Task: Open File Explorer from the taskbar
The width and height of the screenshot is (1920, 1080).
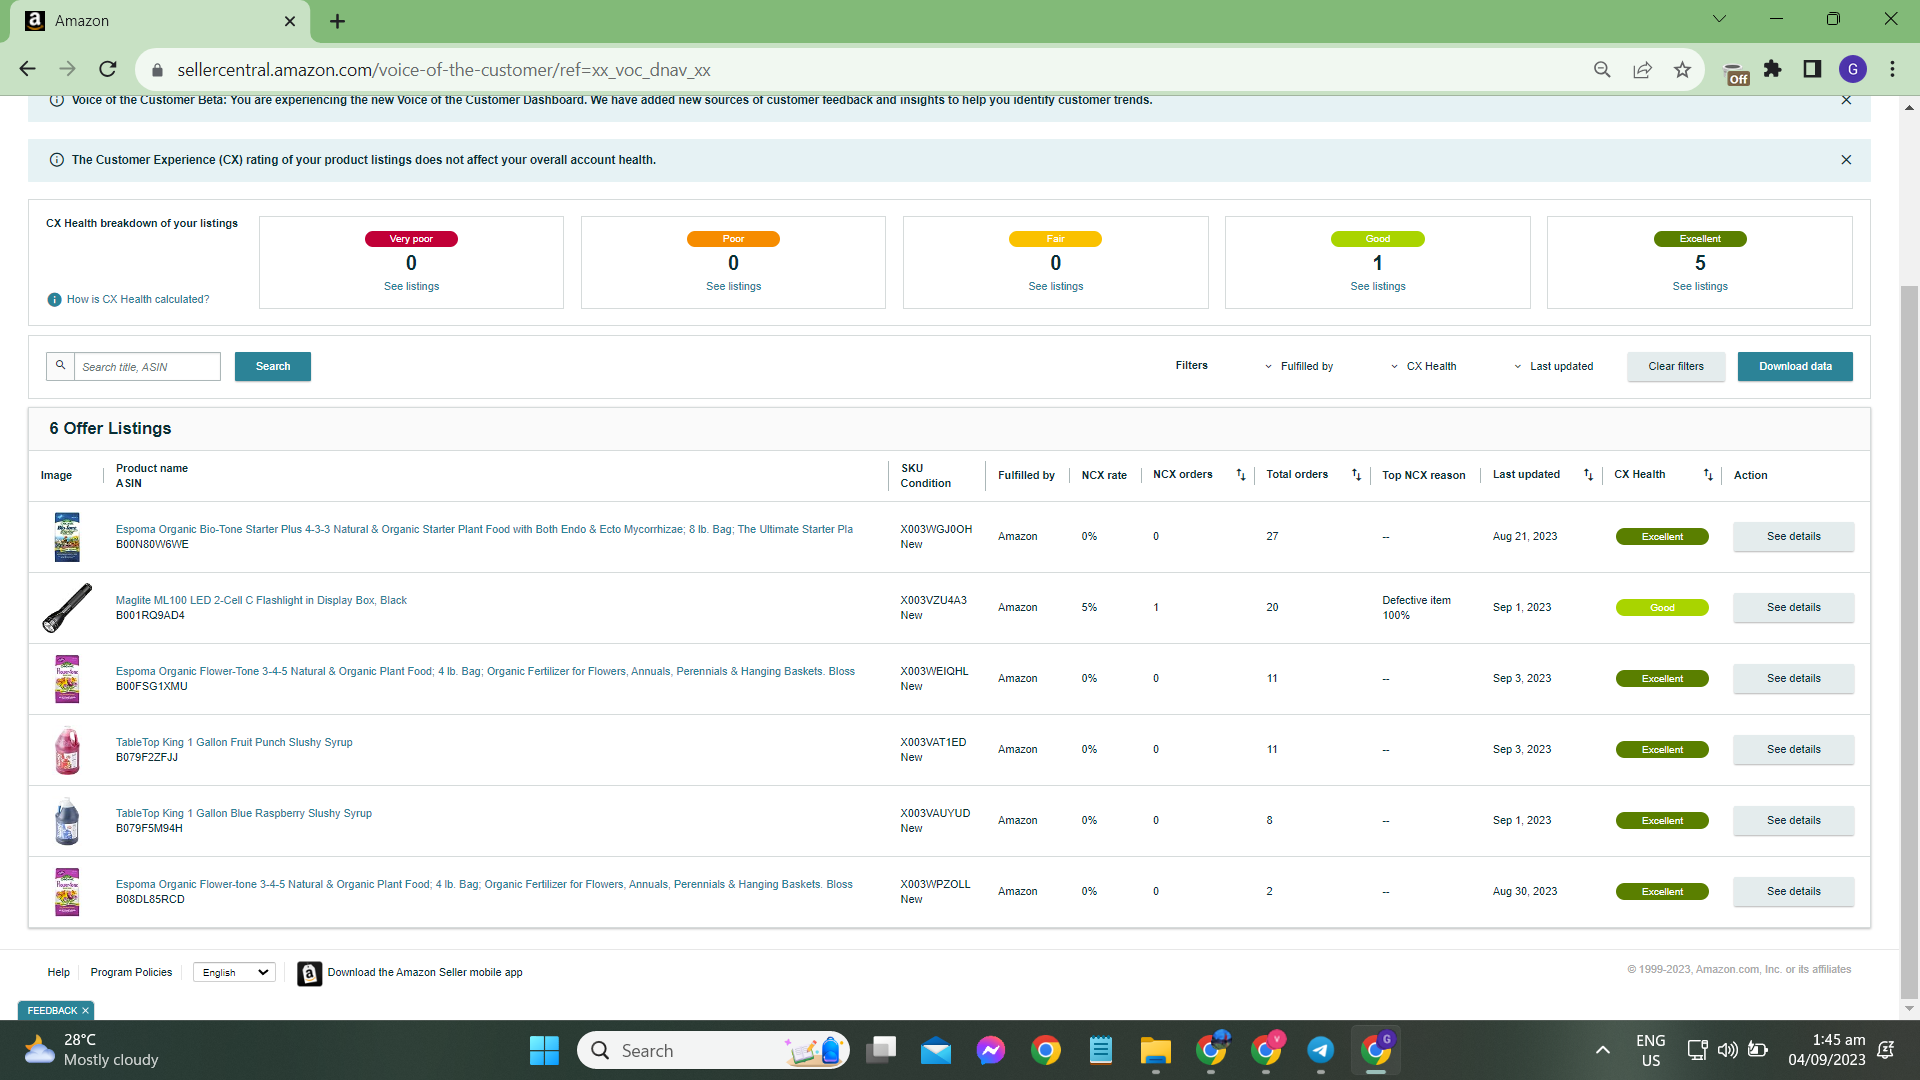Action: click(1155, 1051)
